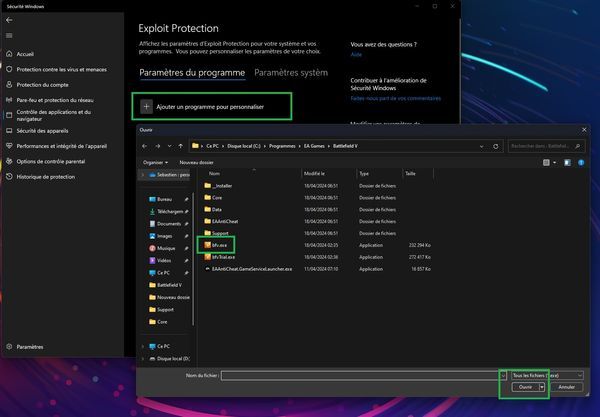Viewport: 600px width, 417px height.
Task: Switch to Paramètres système tab
Action: 291,73
